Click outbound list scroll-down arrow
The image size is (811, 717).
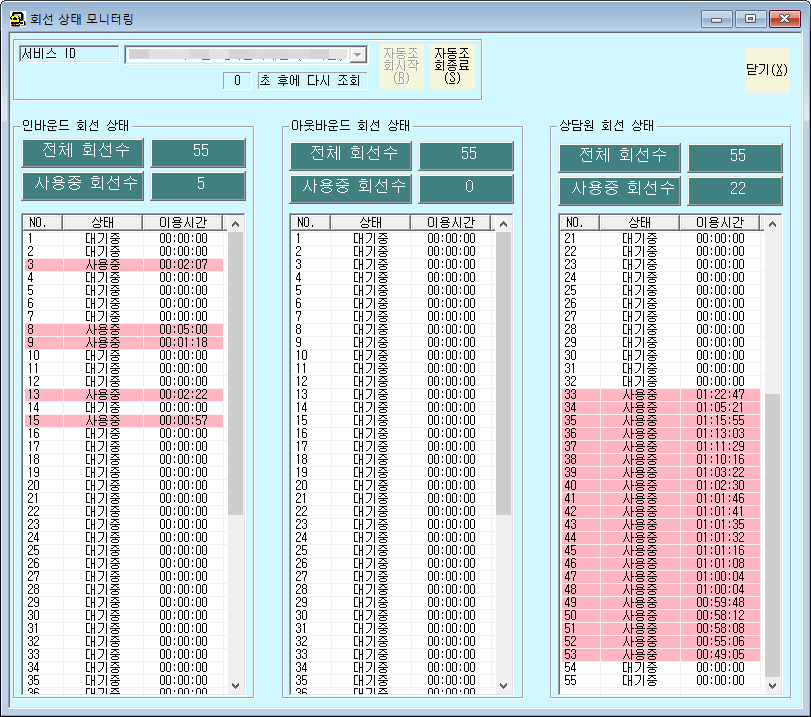[x=503, y=686]
